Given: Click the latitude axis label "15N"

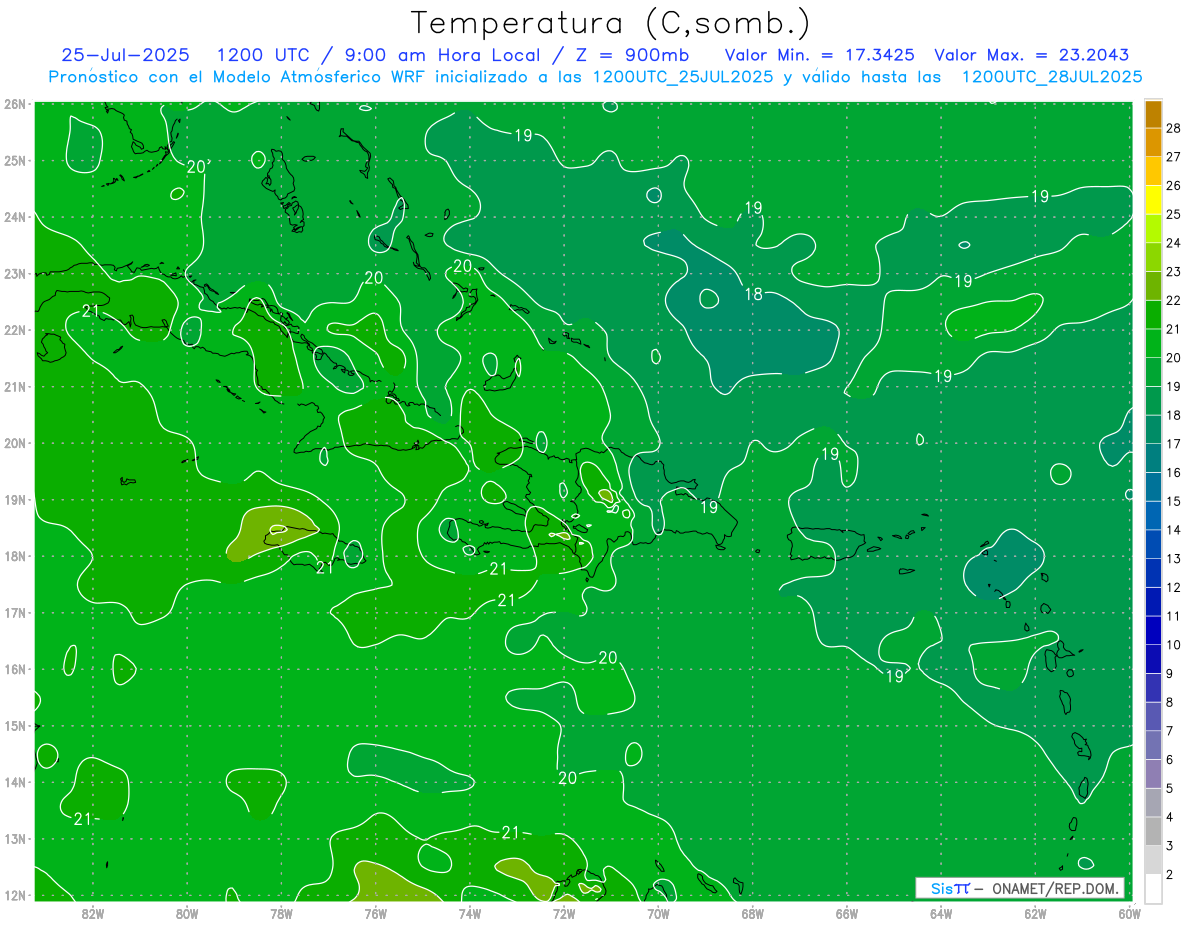Looking at the screenshot, I should coord(14,725).
